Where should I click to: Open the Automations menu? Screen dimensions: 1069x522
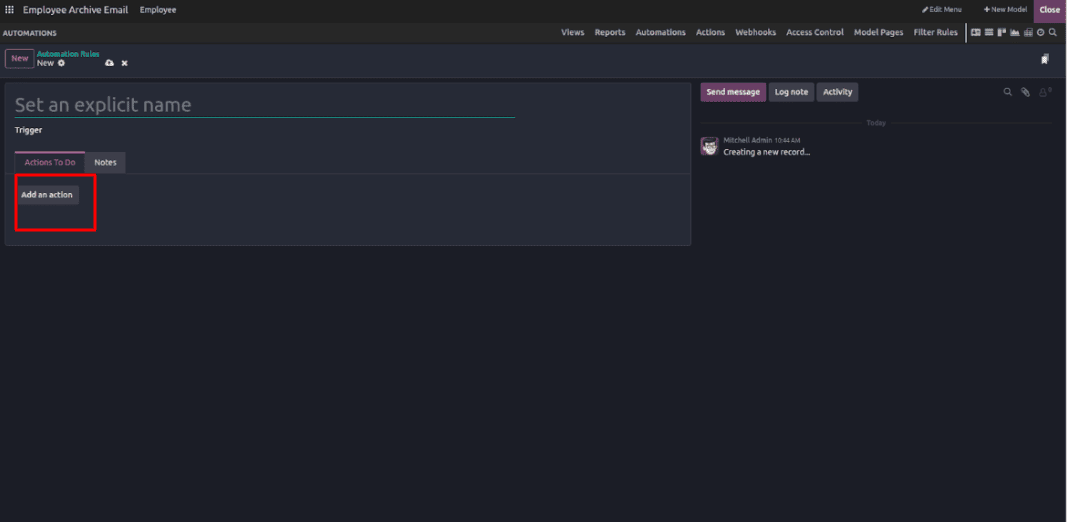coord(661,33)
